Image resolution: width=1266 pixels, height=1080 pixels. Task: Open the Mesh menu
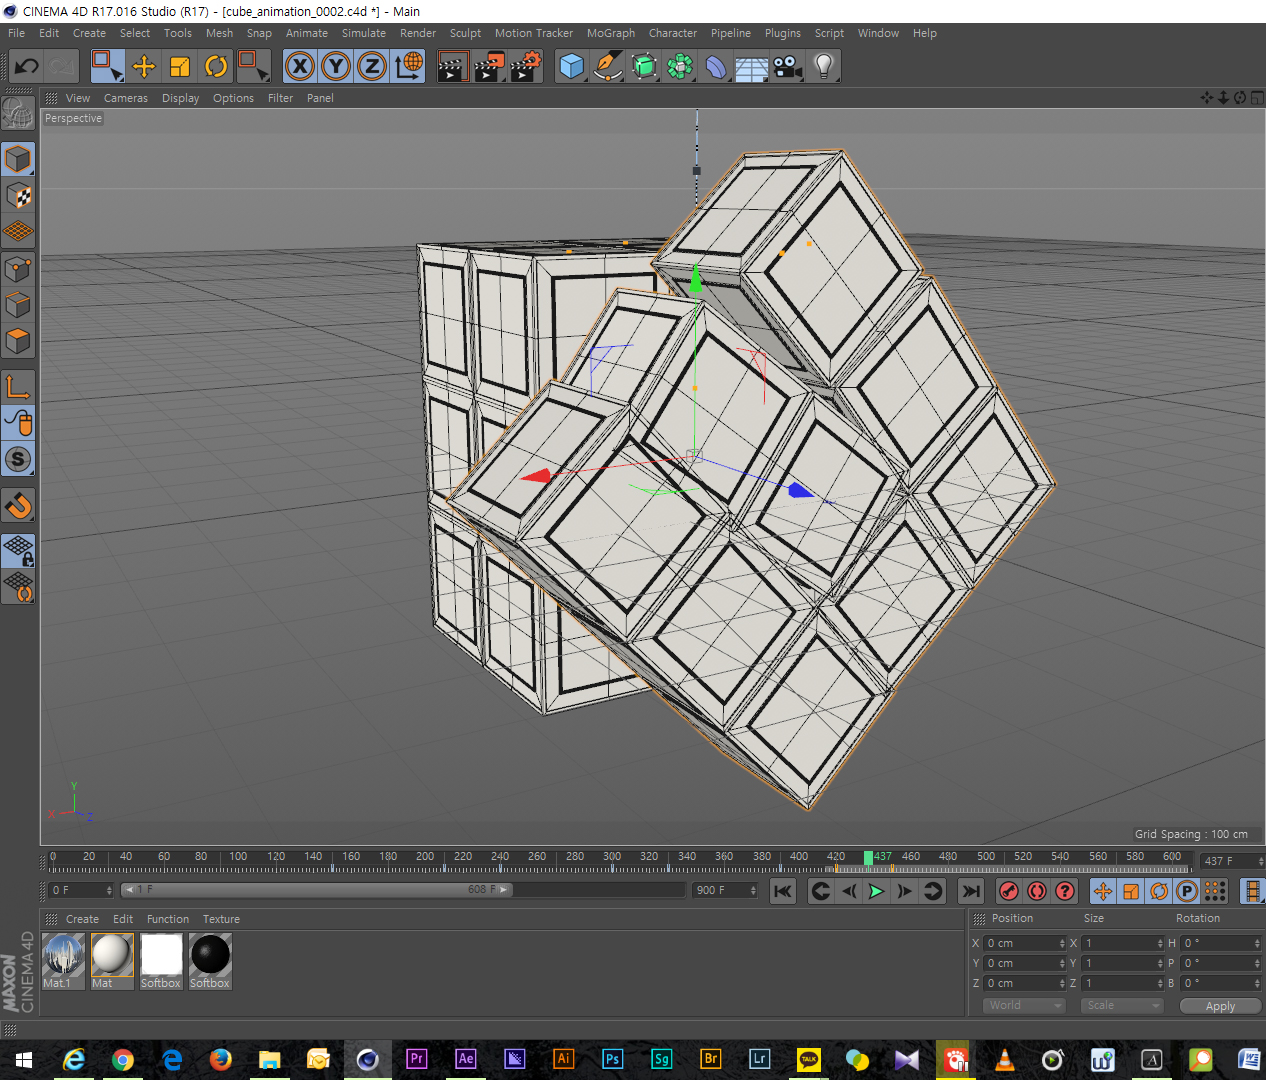[x=219, y=33]
